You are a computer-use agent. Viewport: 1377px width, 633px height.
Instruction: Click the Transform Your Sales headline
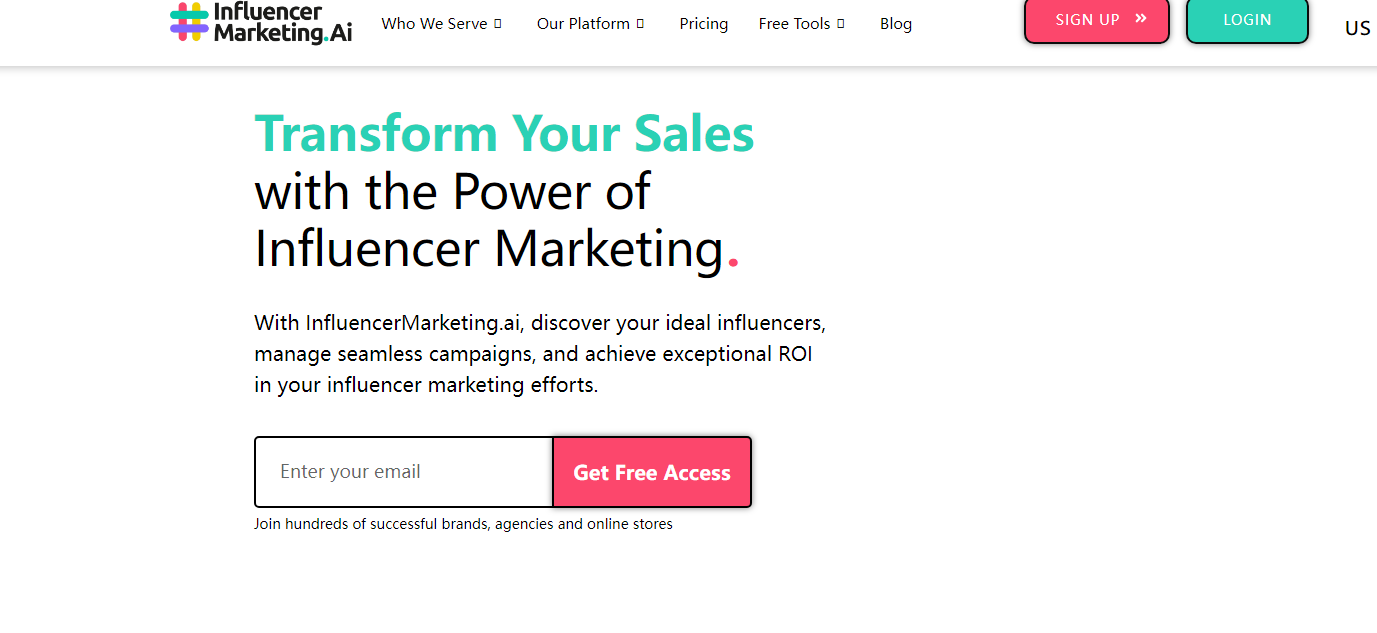pos(505,133)
